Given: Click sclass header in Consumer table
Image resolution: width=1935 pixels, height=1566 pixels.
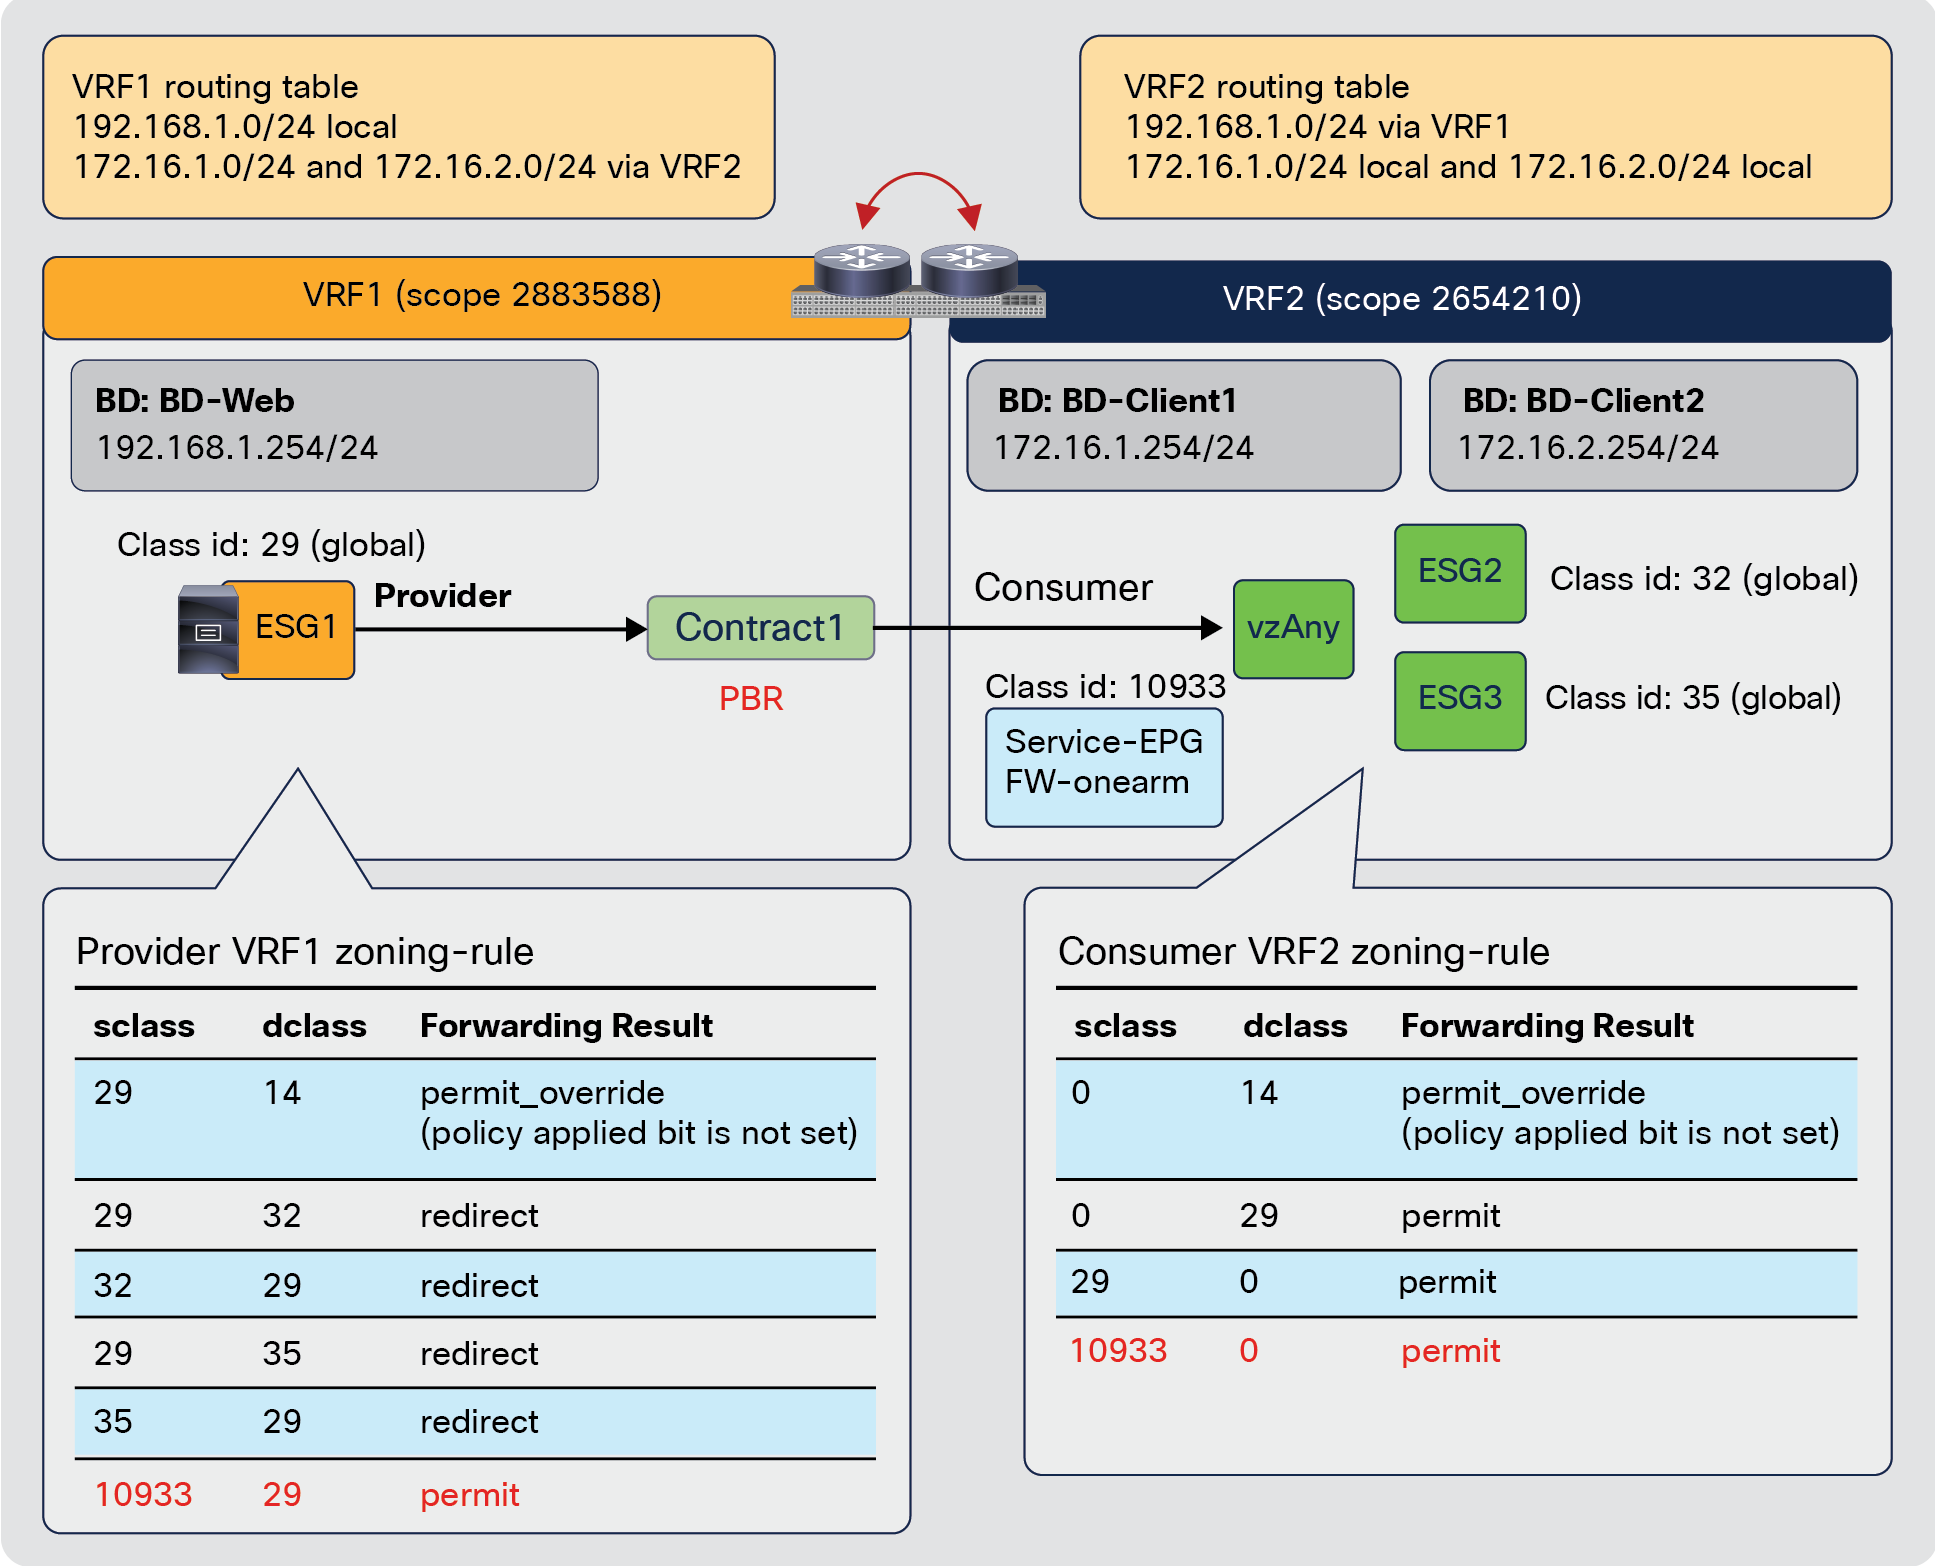Looking at the screenshot, I should click(x=1125, y=1026).
